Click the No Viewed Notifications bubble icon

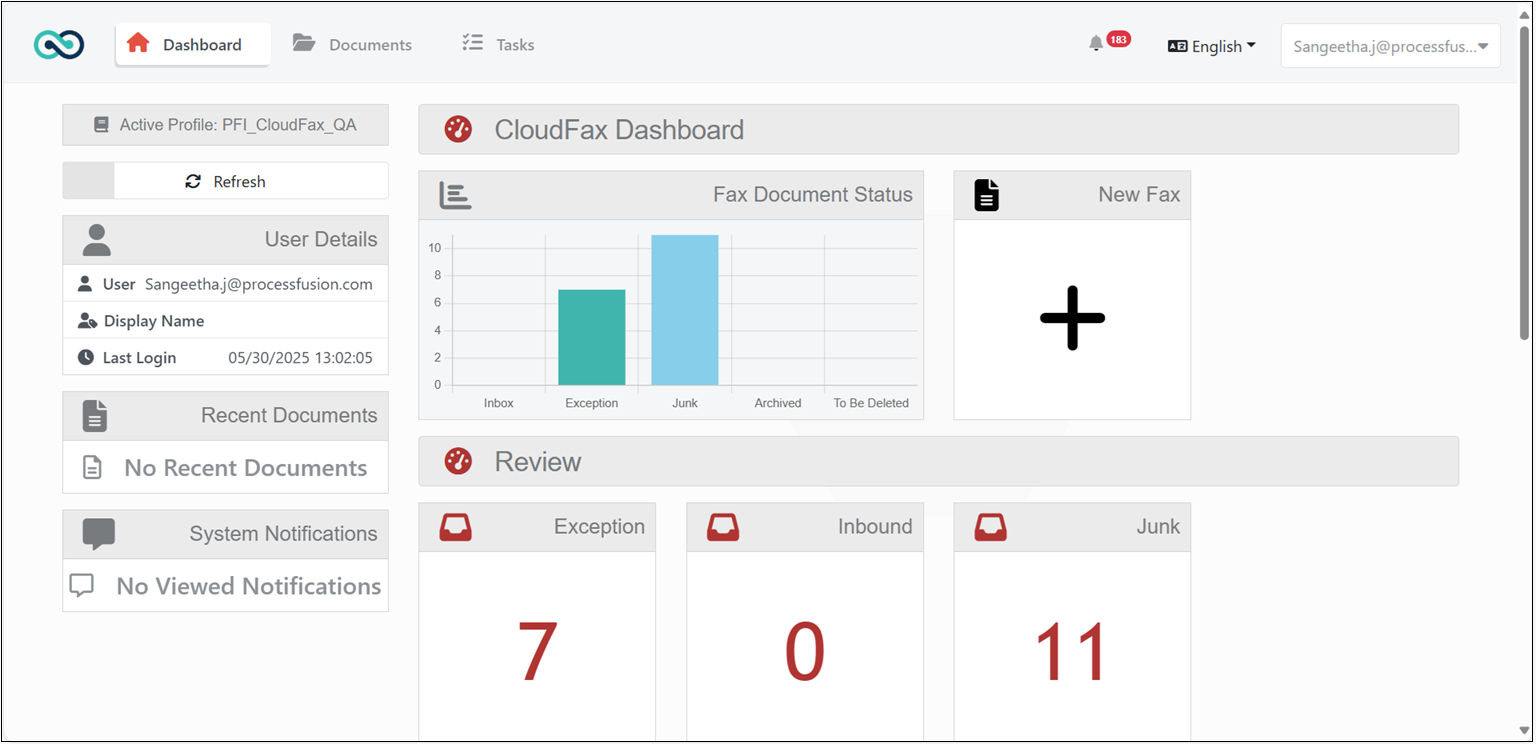pos(82,585)
